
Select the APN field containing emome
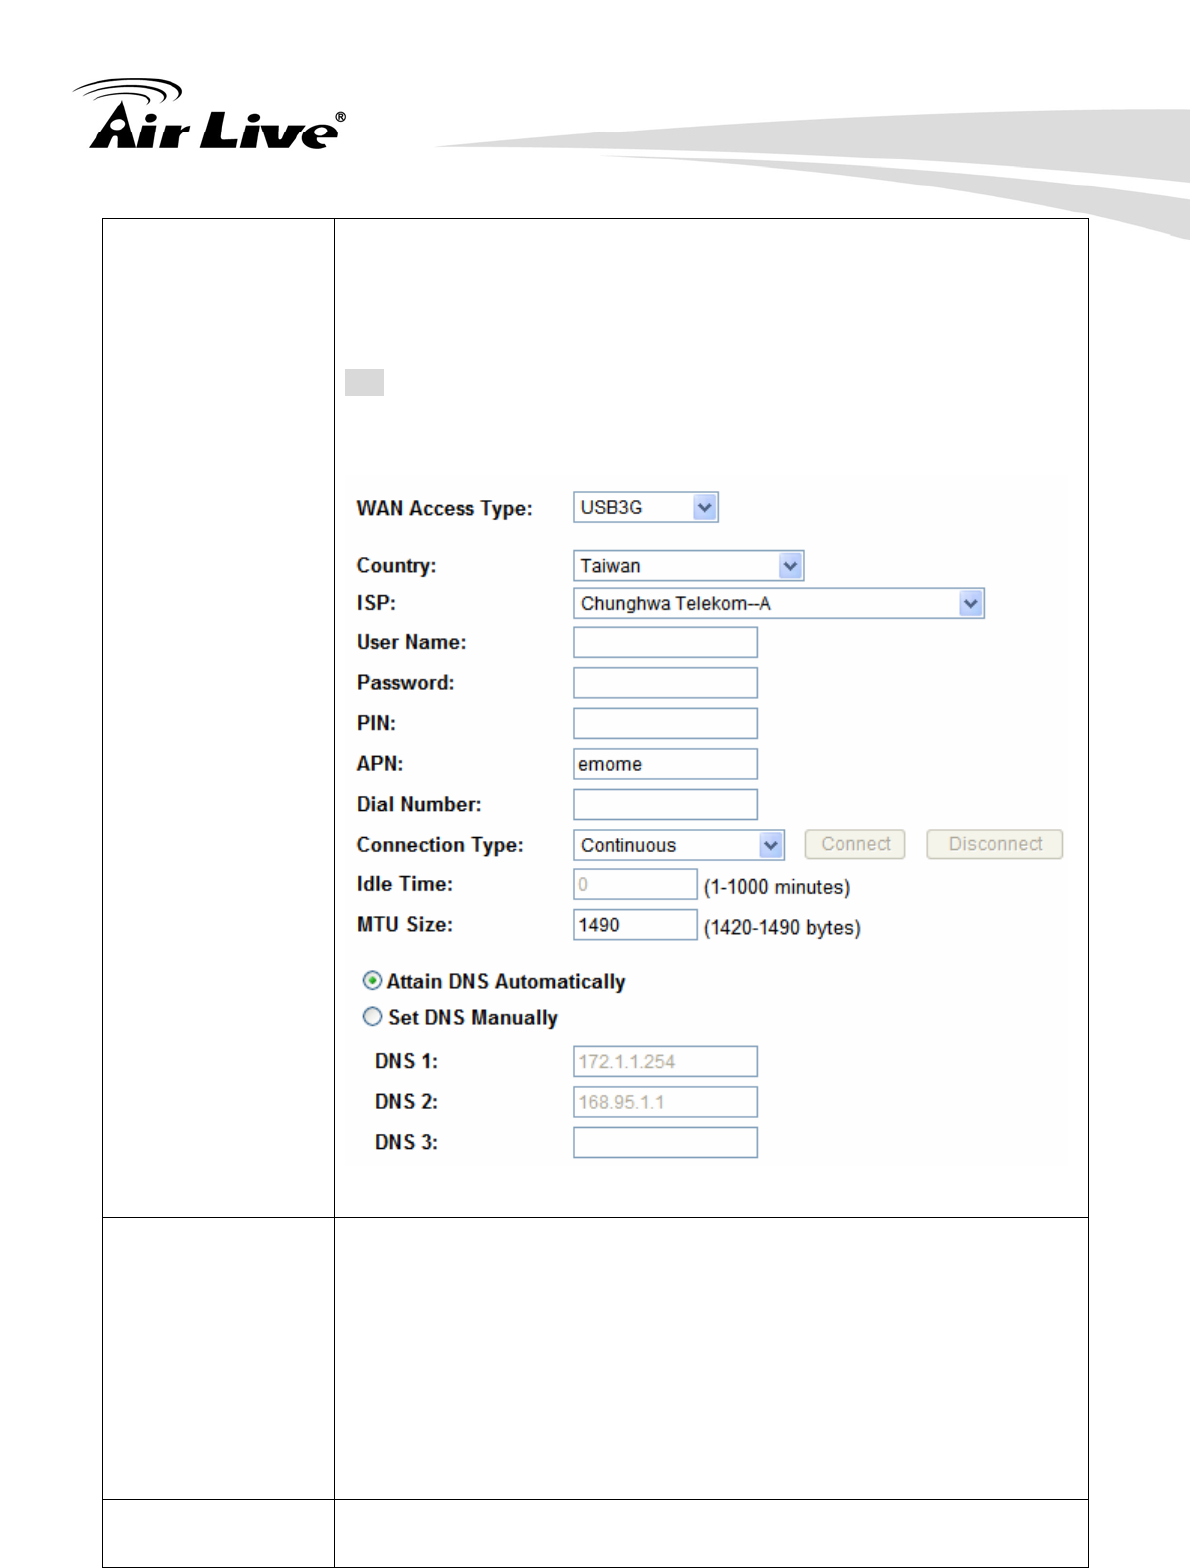click(x=665, y=764)
